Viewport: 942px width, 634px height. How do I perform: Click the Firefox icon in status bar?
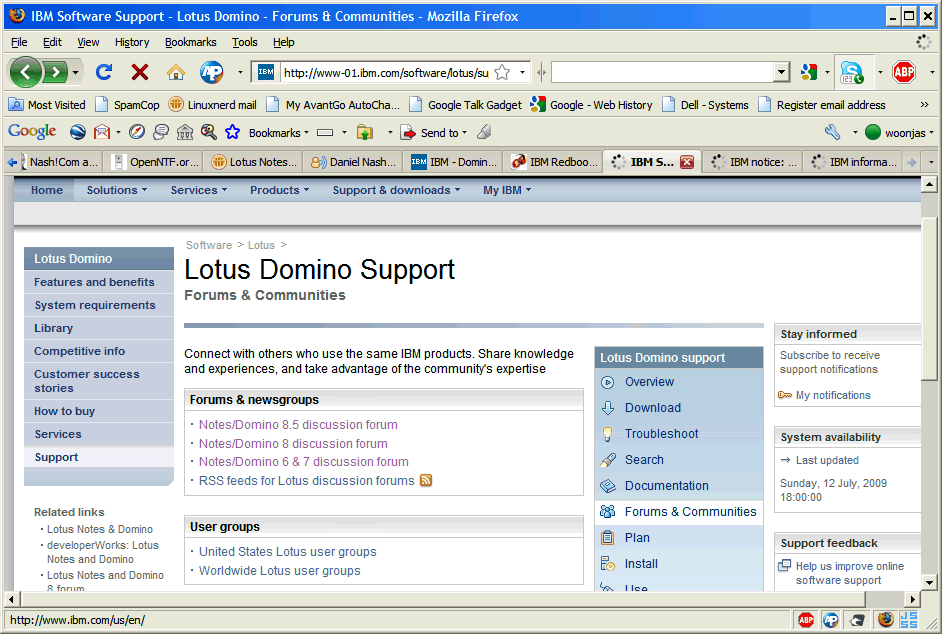[x=886, y=620]
